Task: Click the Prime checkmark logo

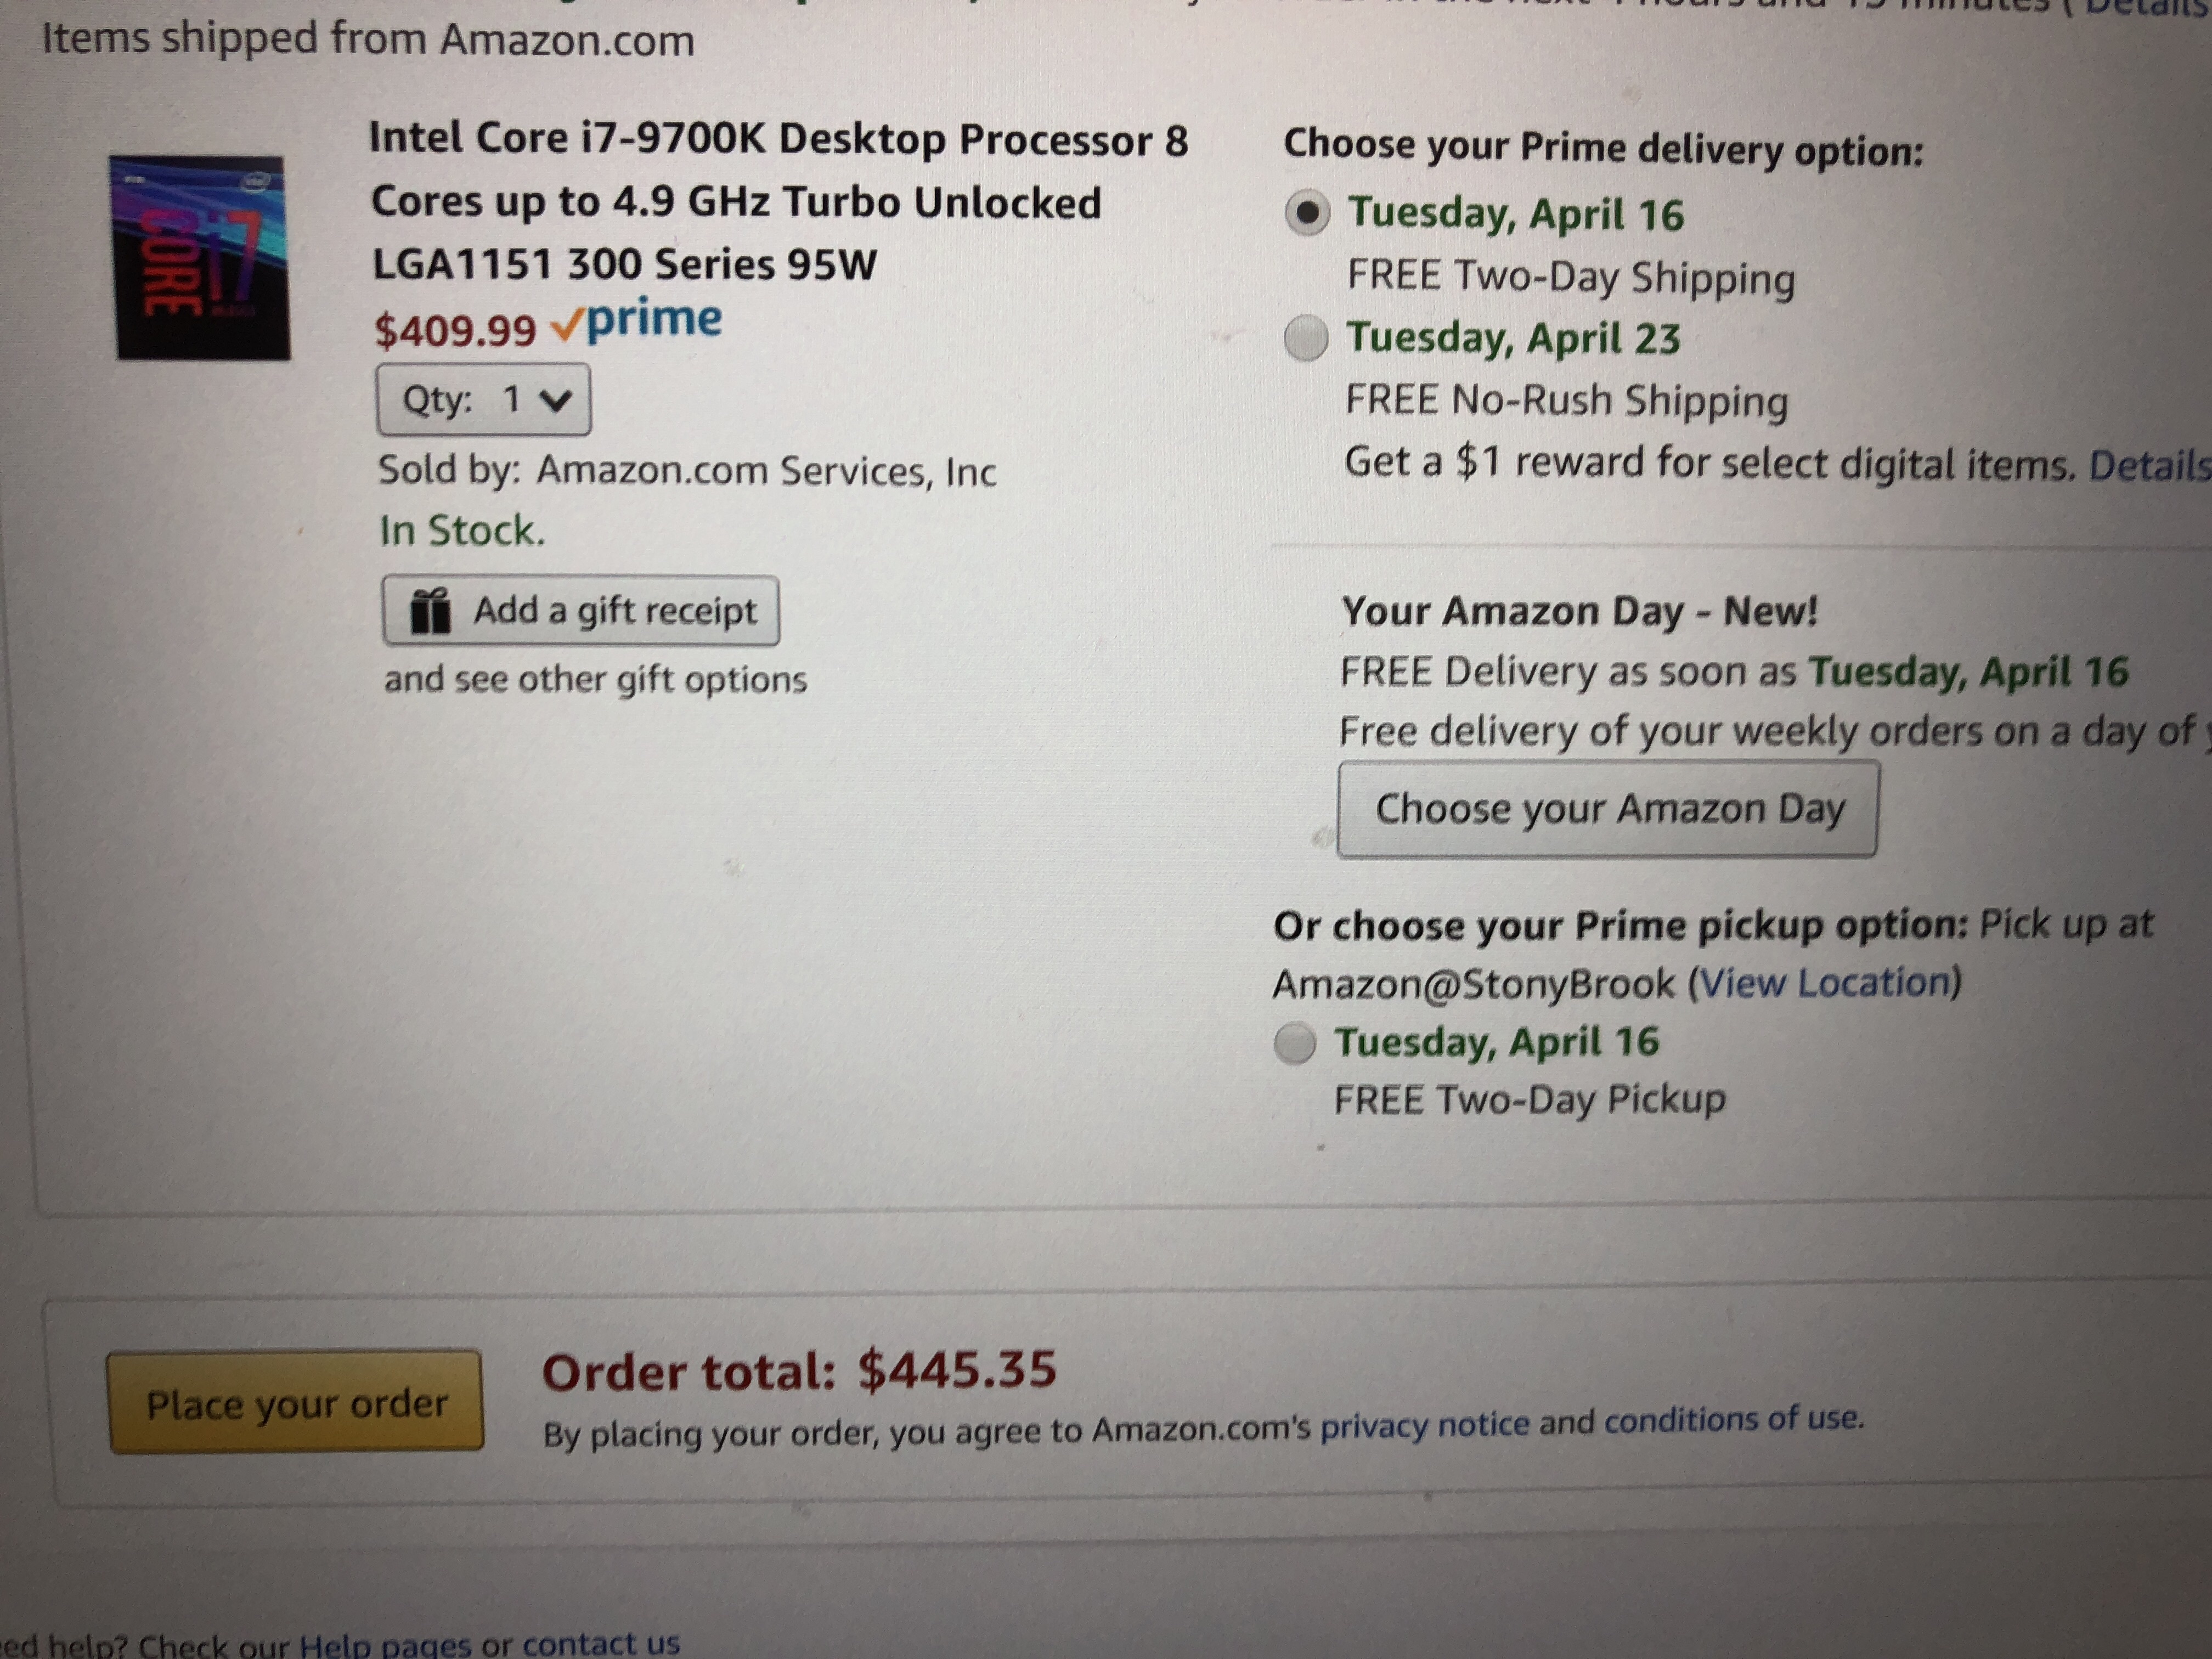Action: (x=636, y=322)
